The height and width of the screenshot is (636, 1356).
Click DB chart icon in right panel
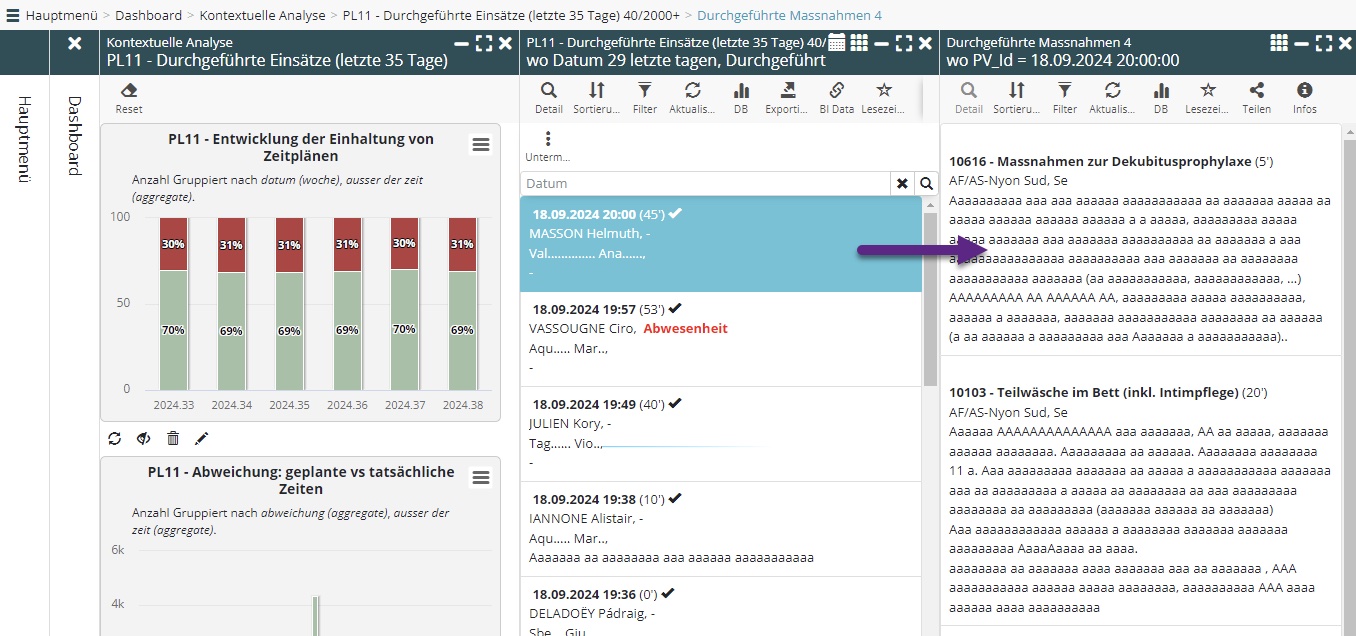1160,91
